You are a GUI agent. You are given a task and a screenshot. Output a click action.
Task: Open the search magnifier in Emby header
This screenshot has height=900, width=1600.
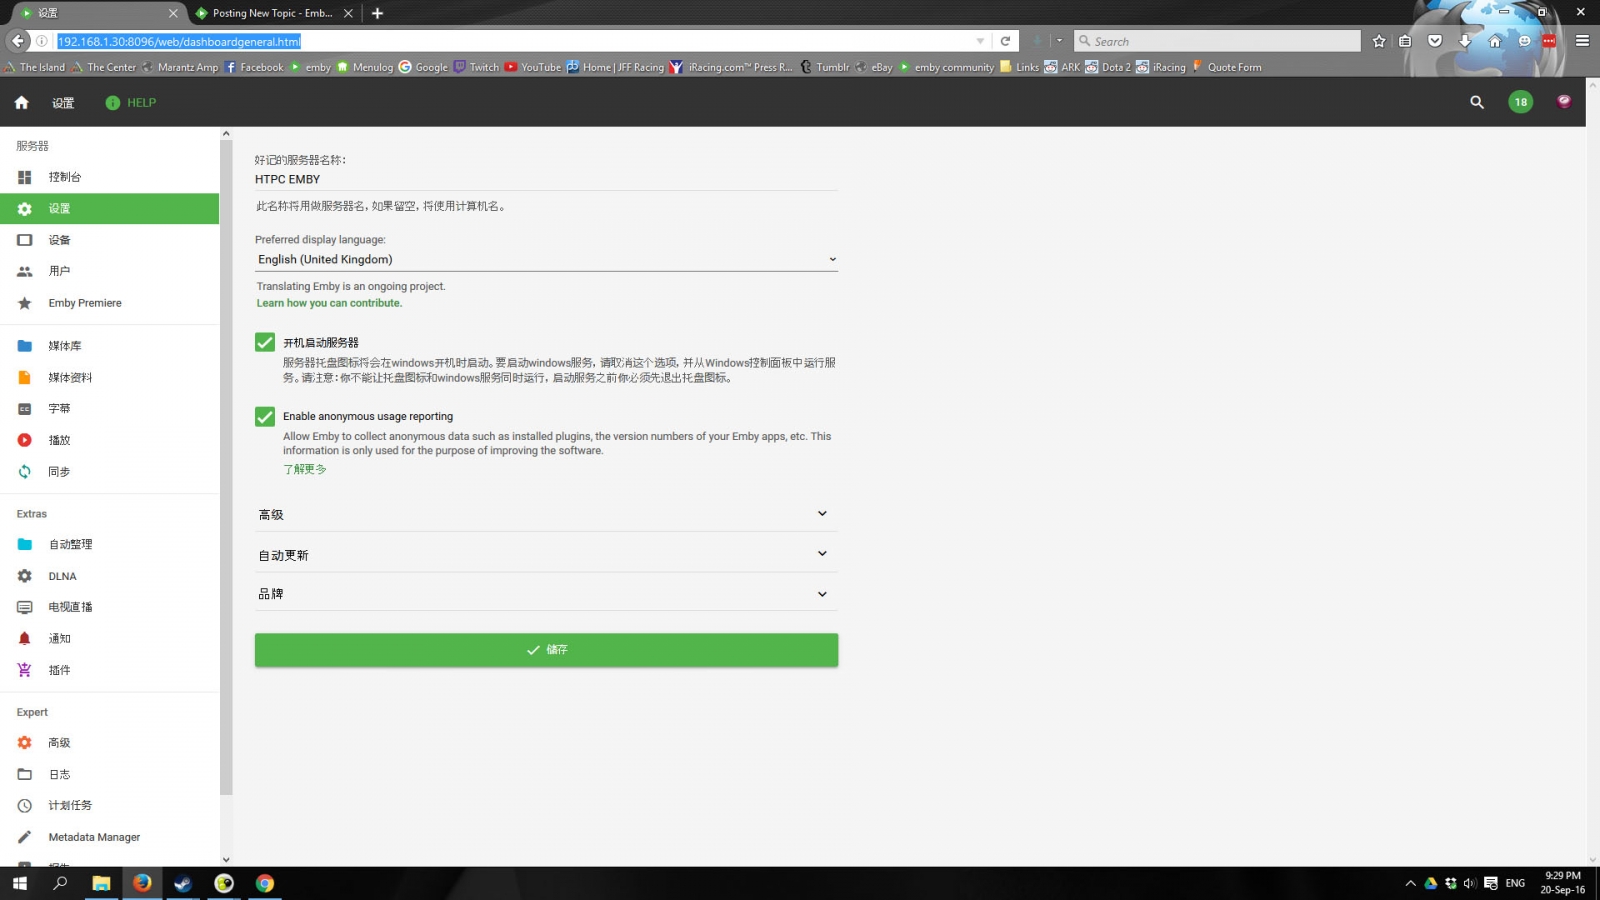tap(1477, 102)
